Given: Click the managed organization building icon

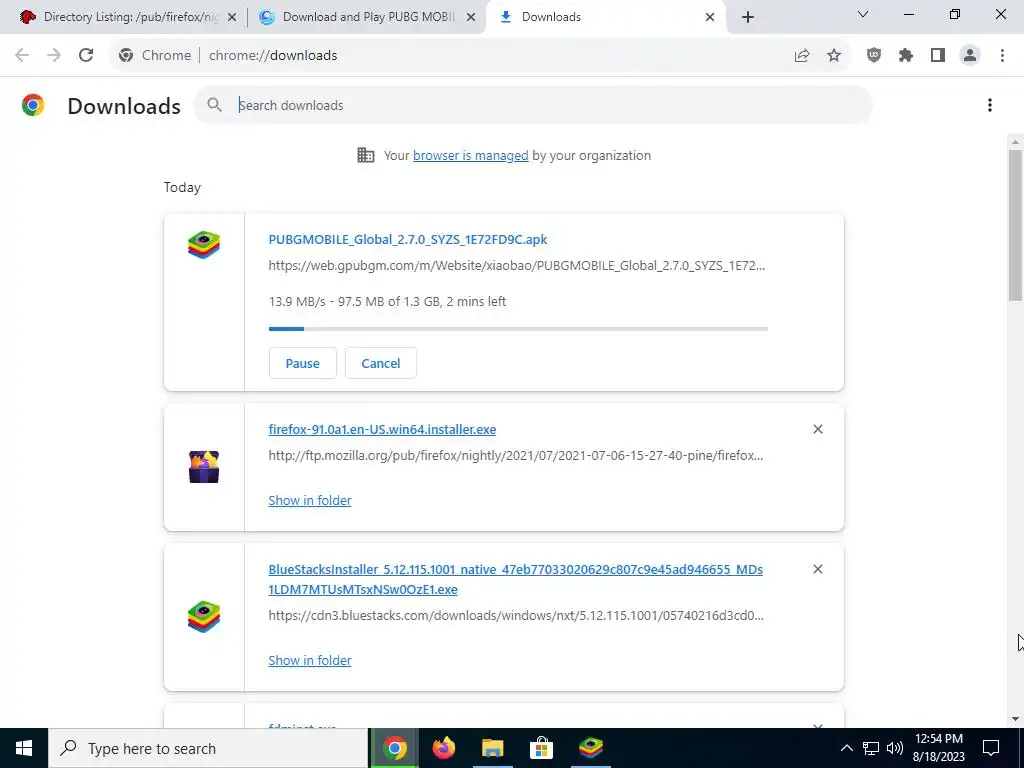Looking at the screenshot, I should pos(366,155).
